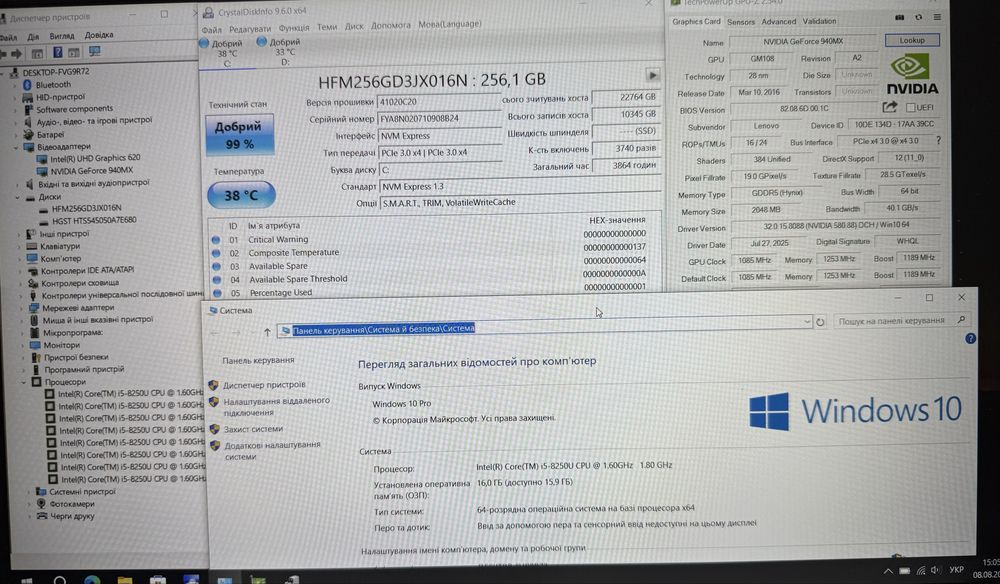Open the Вигляд menu in Device Manager
This screenshot has height=584, width=1000.
tap(62, 36)
